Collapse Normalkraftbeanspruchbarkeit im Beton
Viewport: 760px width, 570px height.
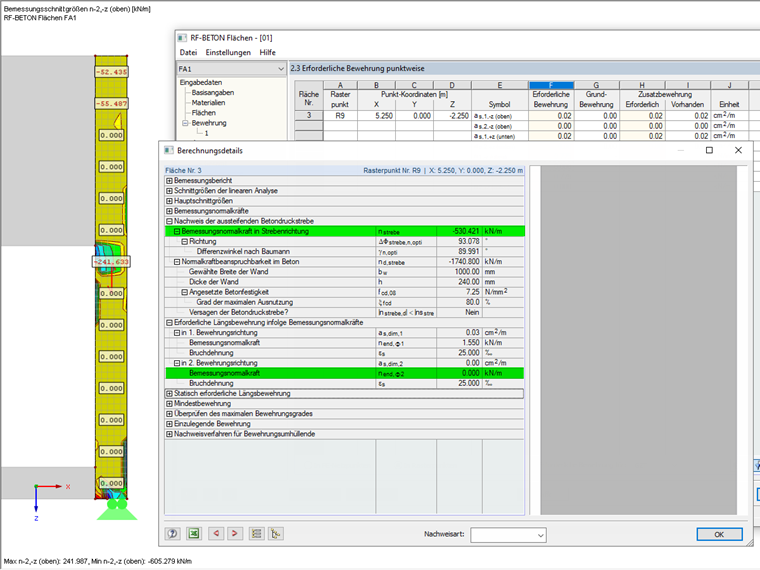pyautogui.click(x=177, y=262)
